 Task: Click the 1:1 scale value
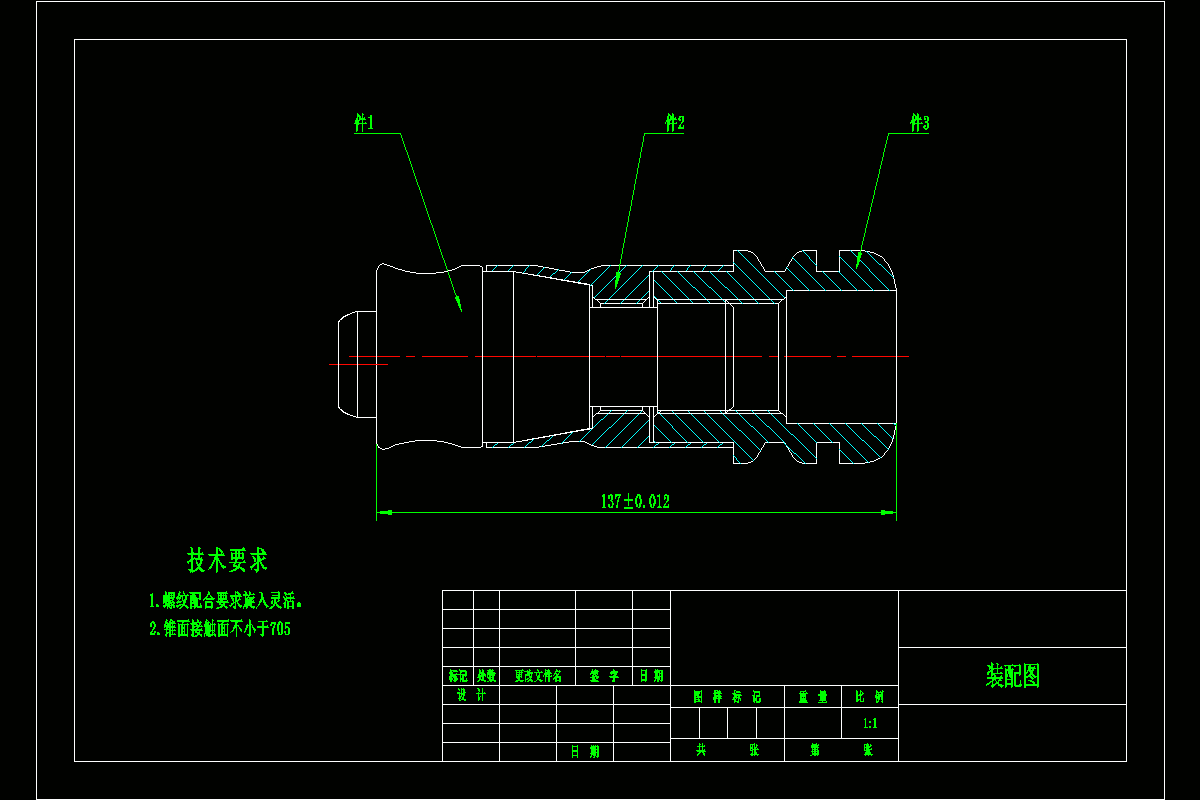[870, 723]
